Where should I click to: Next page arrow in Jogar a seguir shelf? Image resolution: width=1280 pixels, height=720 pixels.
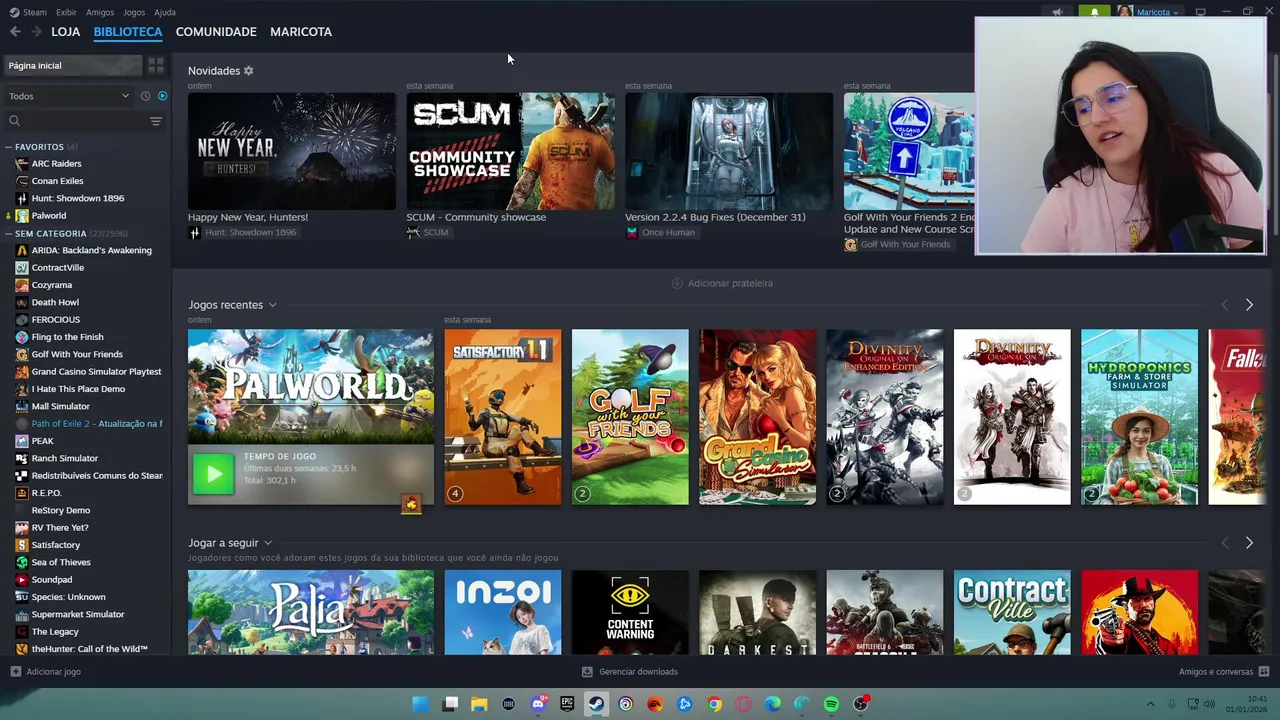coord(1249,543)
